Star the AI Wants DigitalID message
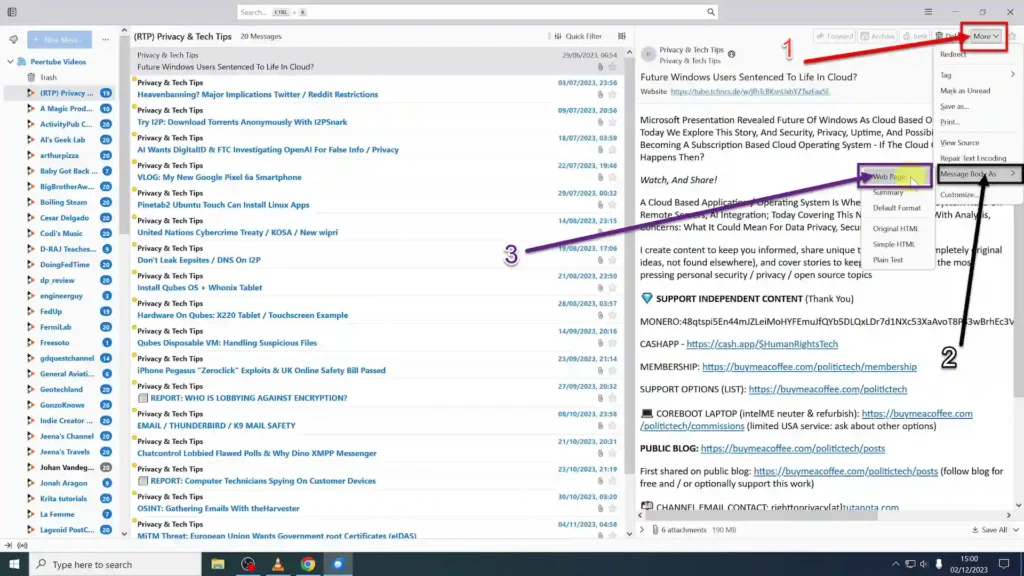 click(612, 150)
